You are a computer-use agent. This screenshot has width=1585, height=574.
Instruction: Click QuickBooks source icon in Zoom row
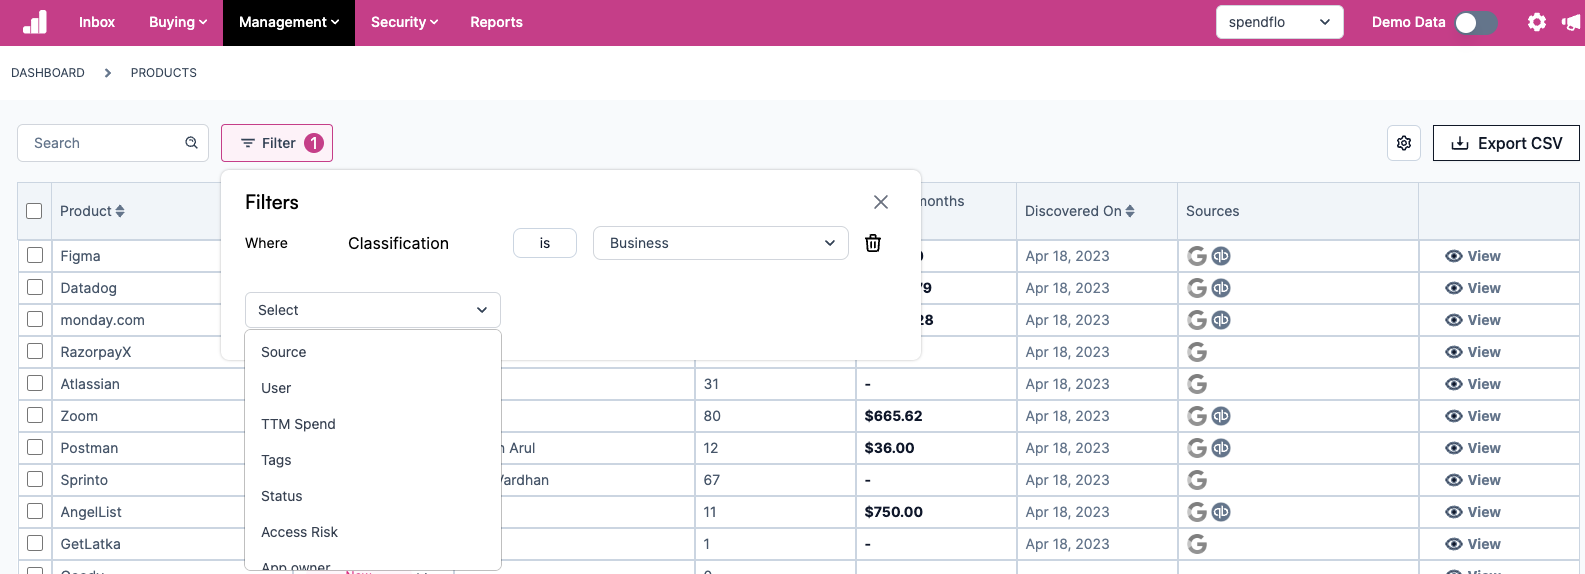coord(1221,416)
